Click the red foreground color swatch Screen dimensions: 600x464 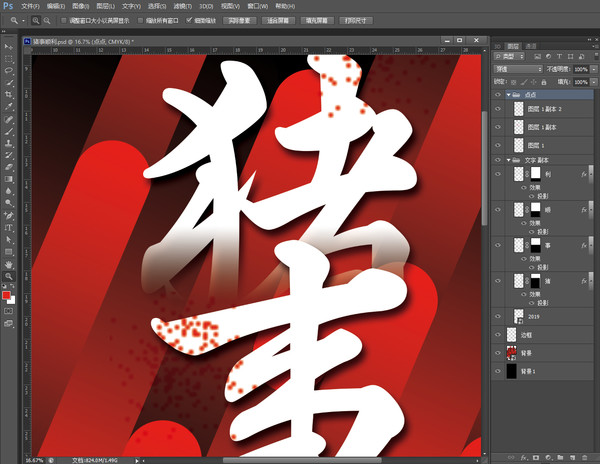(6, 295)
